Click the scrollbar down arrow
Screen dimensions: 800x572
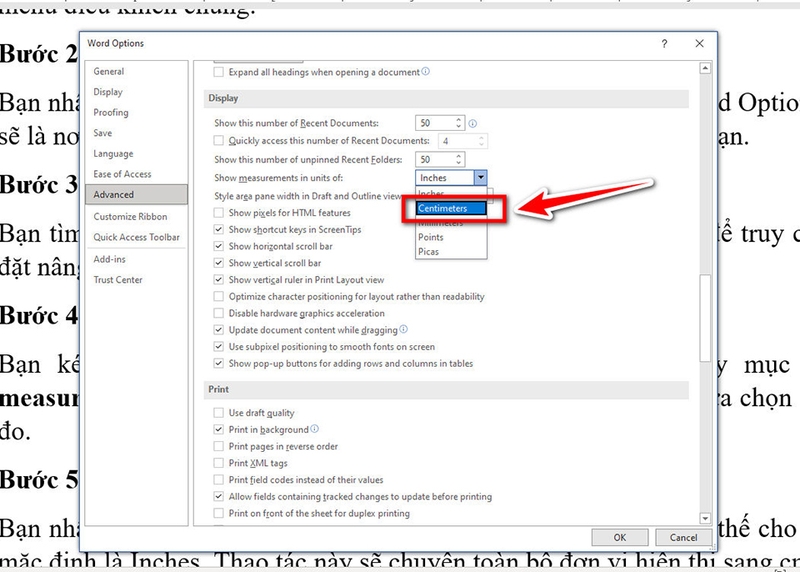(705, 518)
